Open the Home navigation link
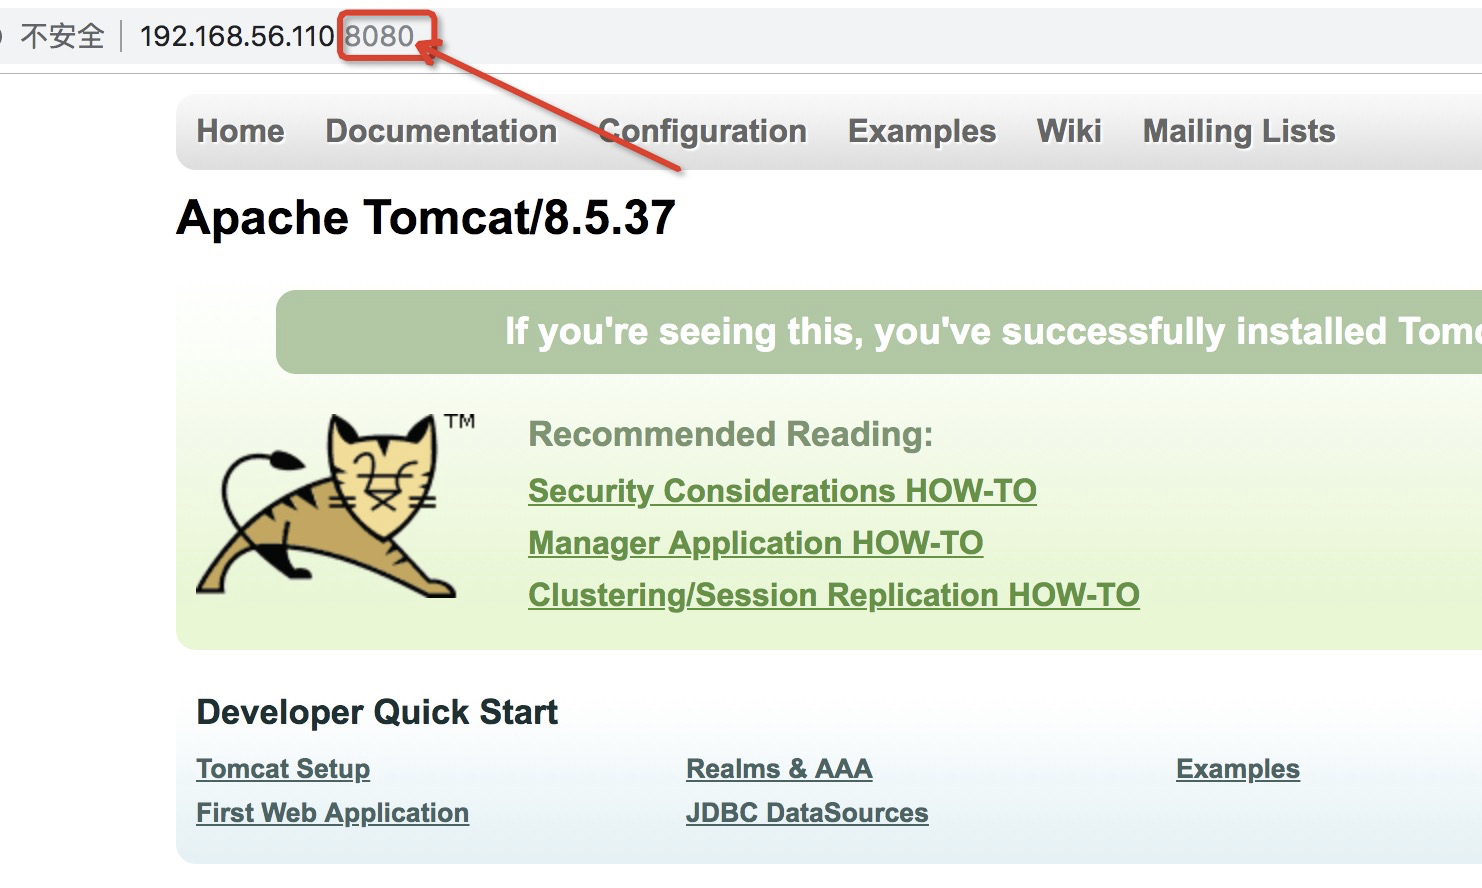The image size is (1482, 888). click(240, 131)
